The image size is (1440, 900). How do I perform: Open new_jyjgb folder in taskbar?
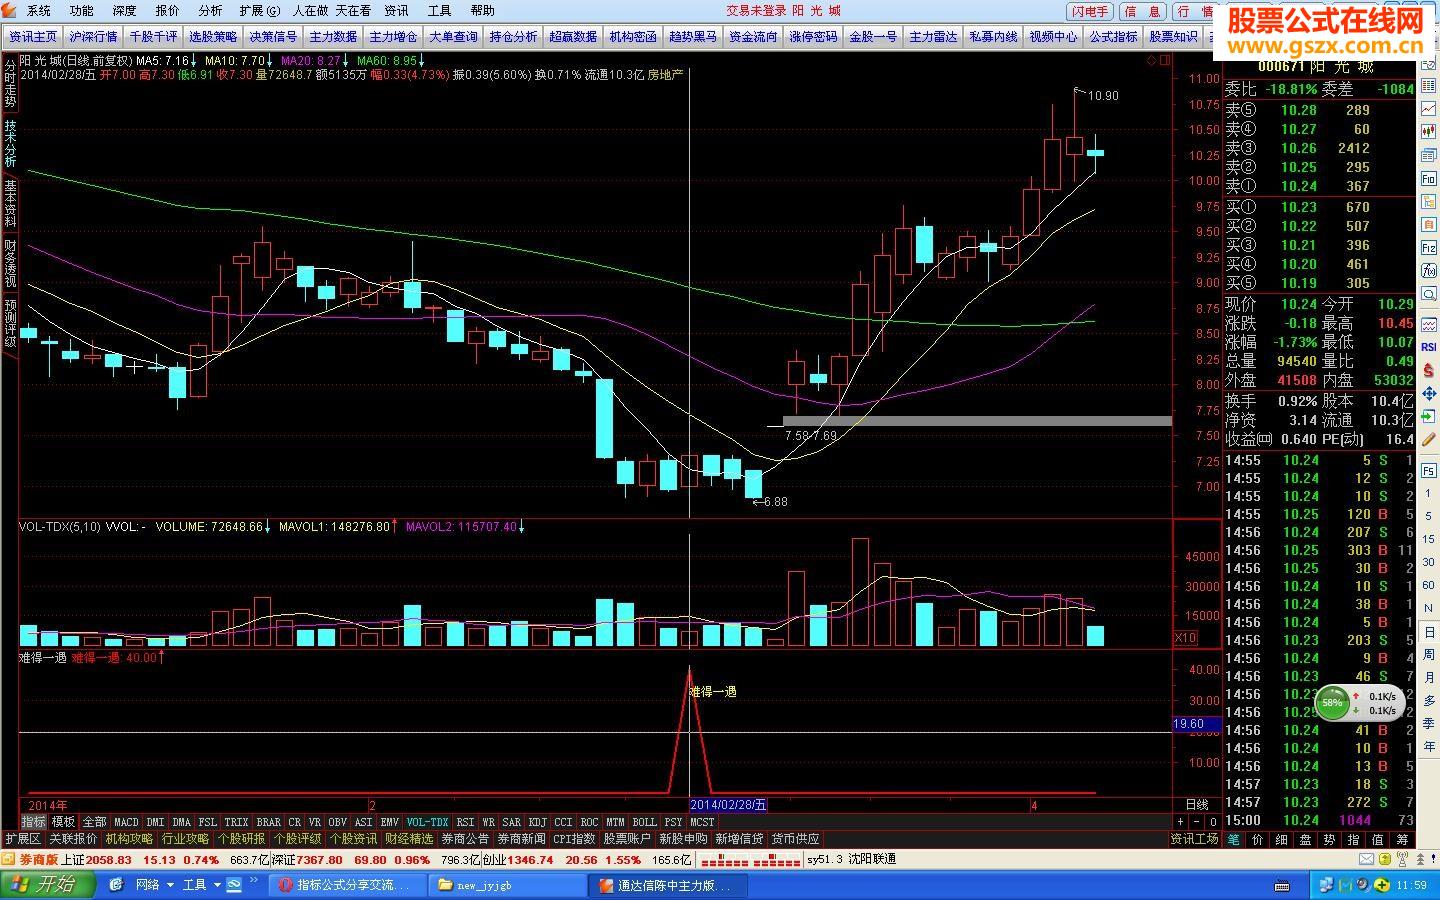pyautogui.click(x=508, y=885)
